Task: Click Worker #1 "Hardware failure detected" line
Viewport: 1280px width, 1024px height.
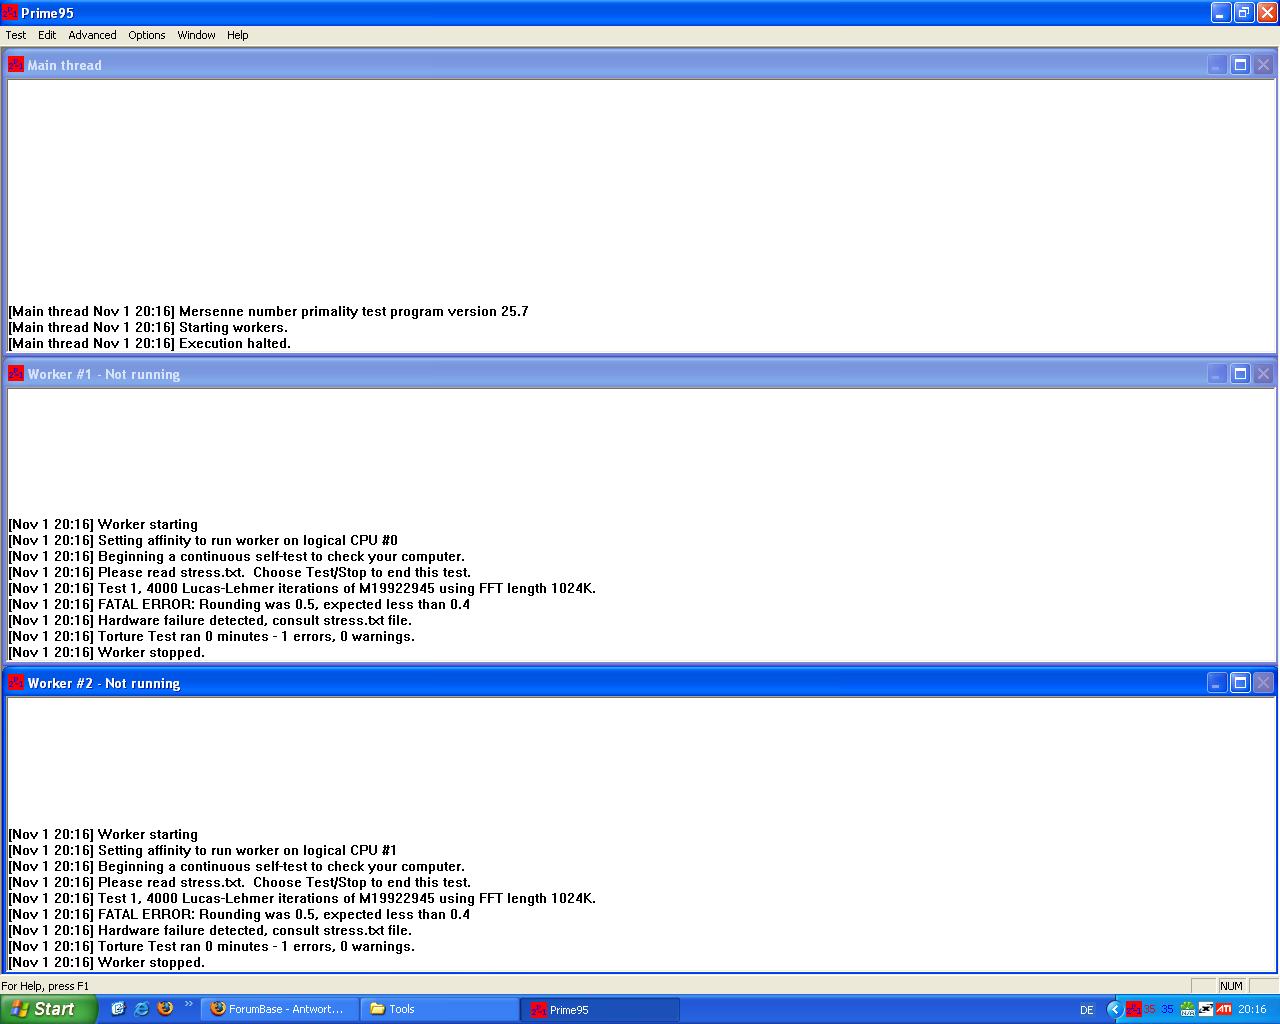Action: [210, 620]
